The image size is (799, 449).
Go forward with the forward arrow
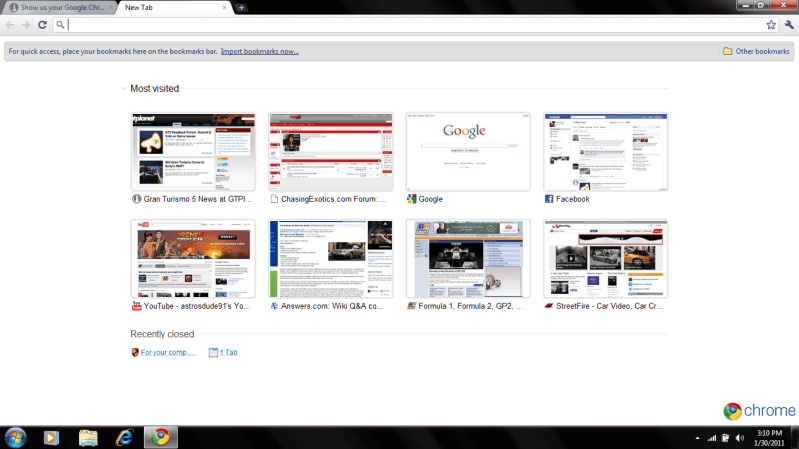[x=26, y=24]
